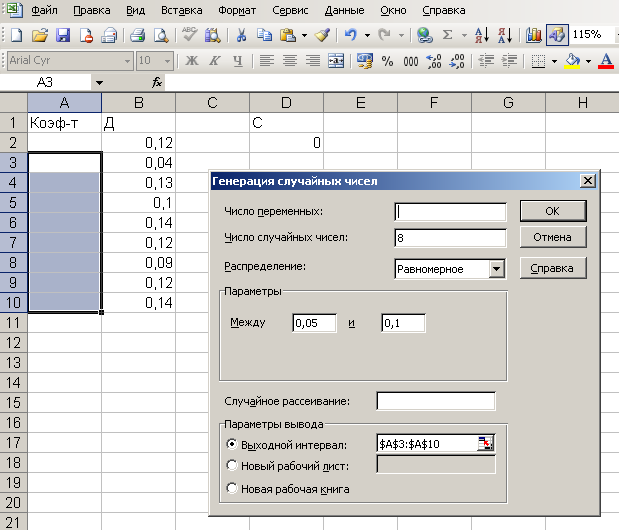The height and width of the screenshot is (530, 619).
Task: Select the Новый рабочий лист option
Action: tap(232, 465)
